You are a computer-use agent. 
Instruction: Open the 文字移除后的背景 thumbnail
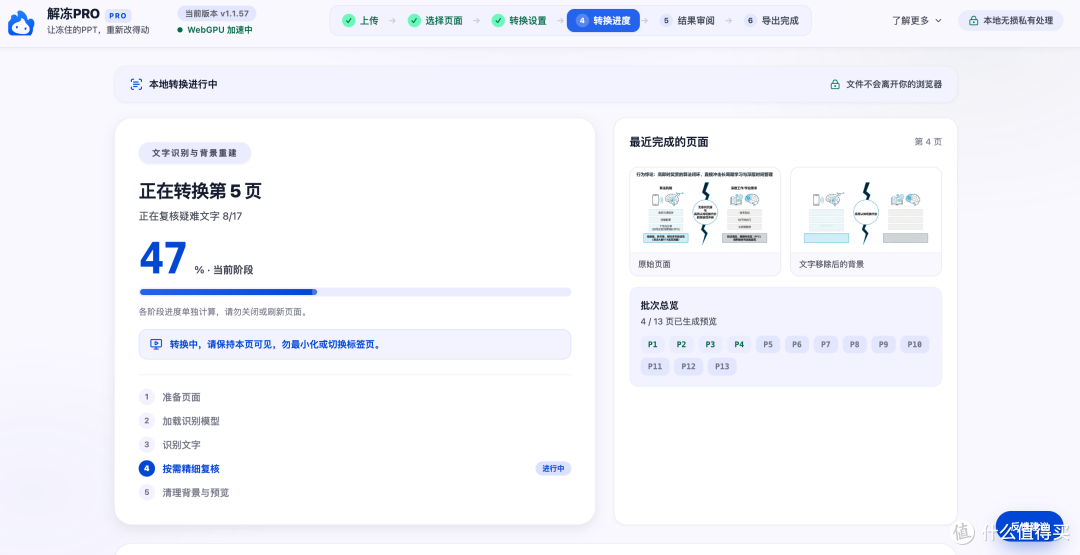tap(866, 221)
